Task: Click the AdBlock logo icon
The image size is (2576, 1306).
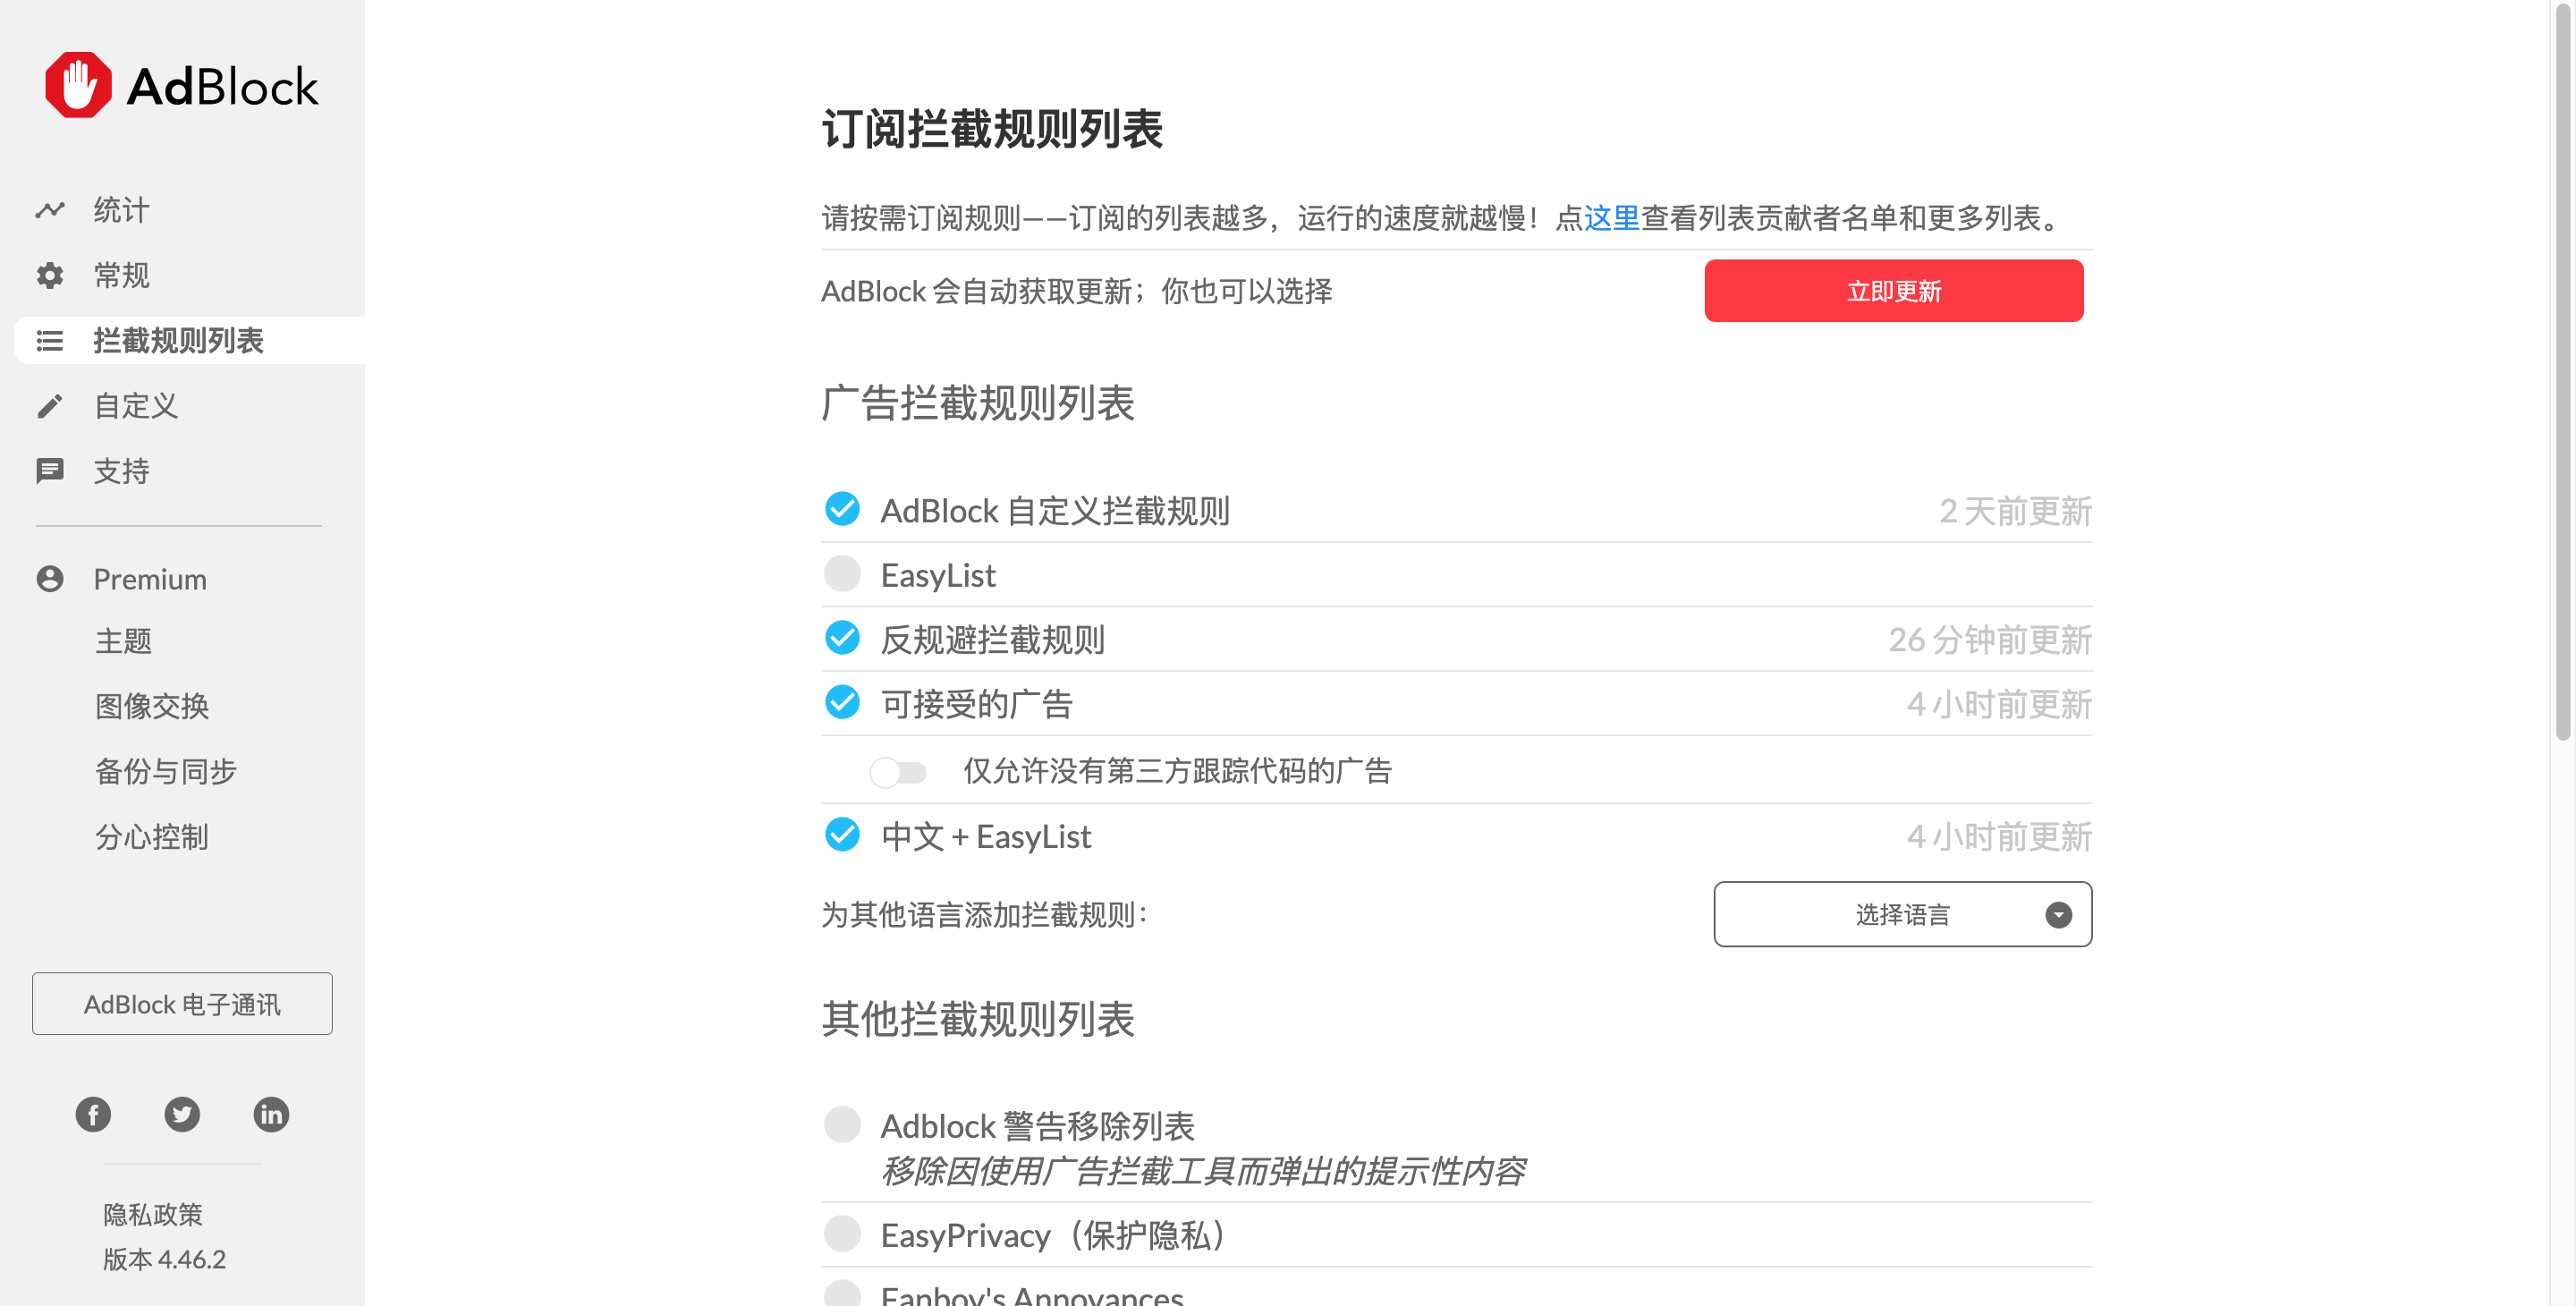Action: click(x=78, y=85)
